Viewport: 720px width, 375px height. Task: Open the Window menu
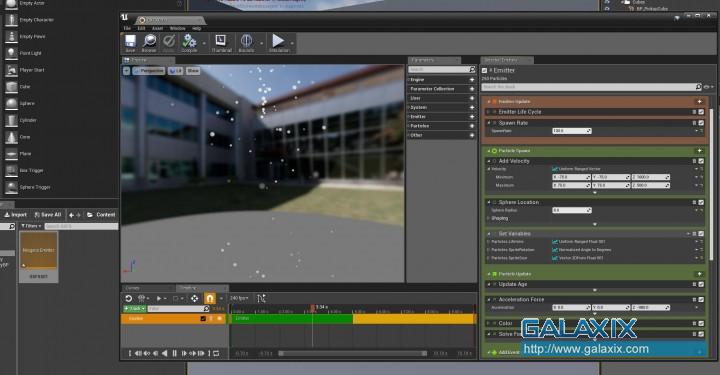177,28
